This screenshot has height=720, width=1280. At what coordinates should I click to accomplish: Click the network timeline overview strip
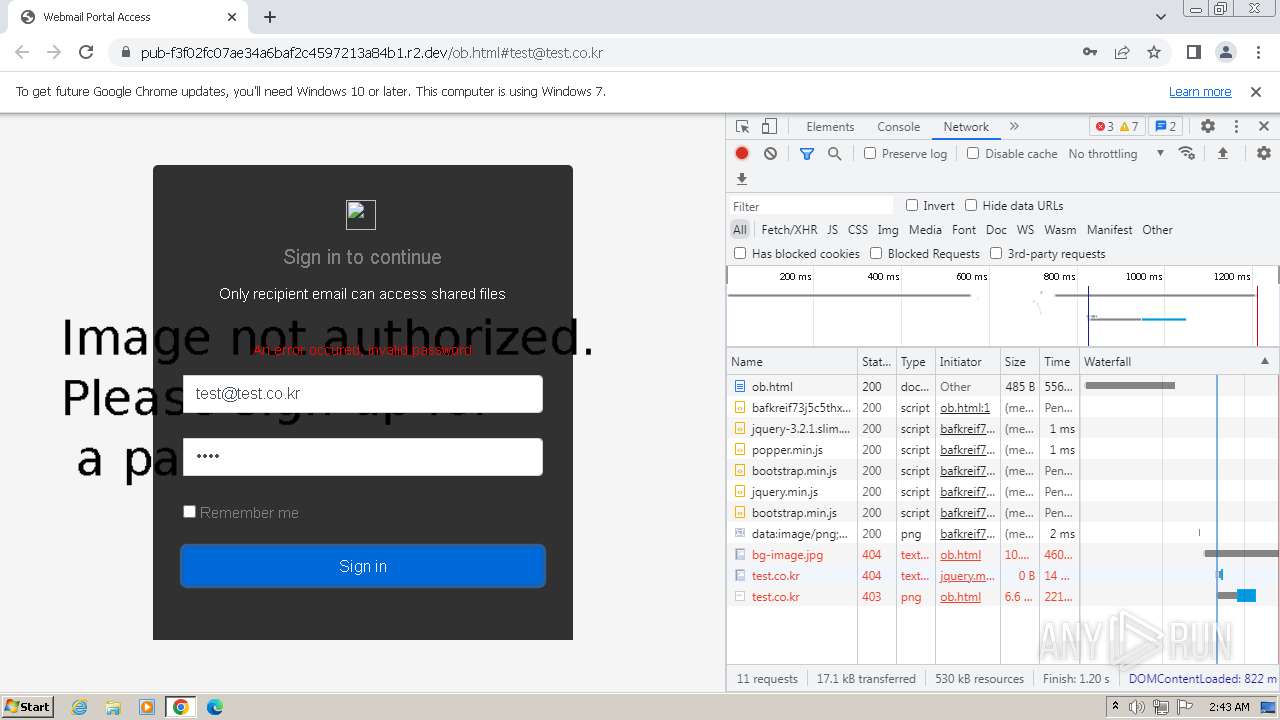[x=1002, y=306]
